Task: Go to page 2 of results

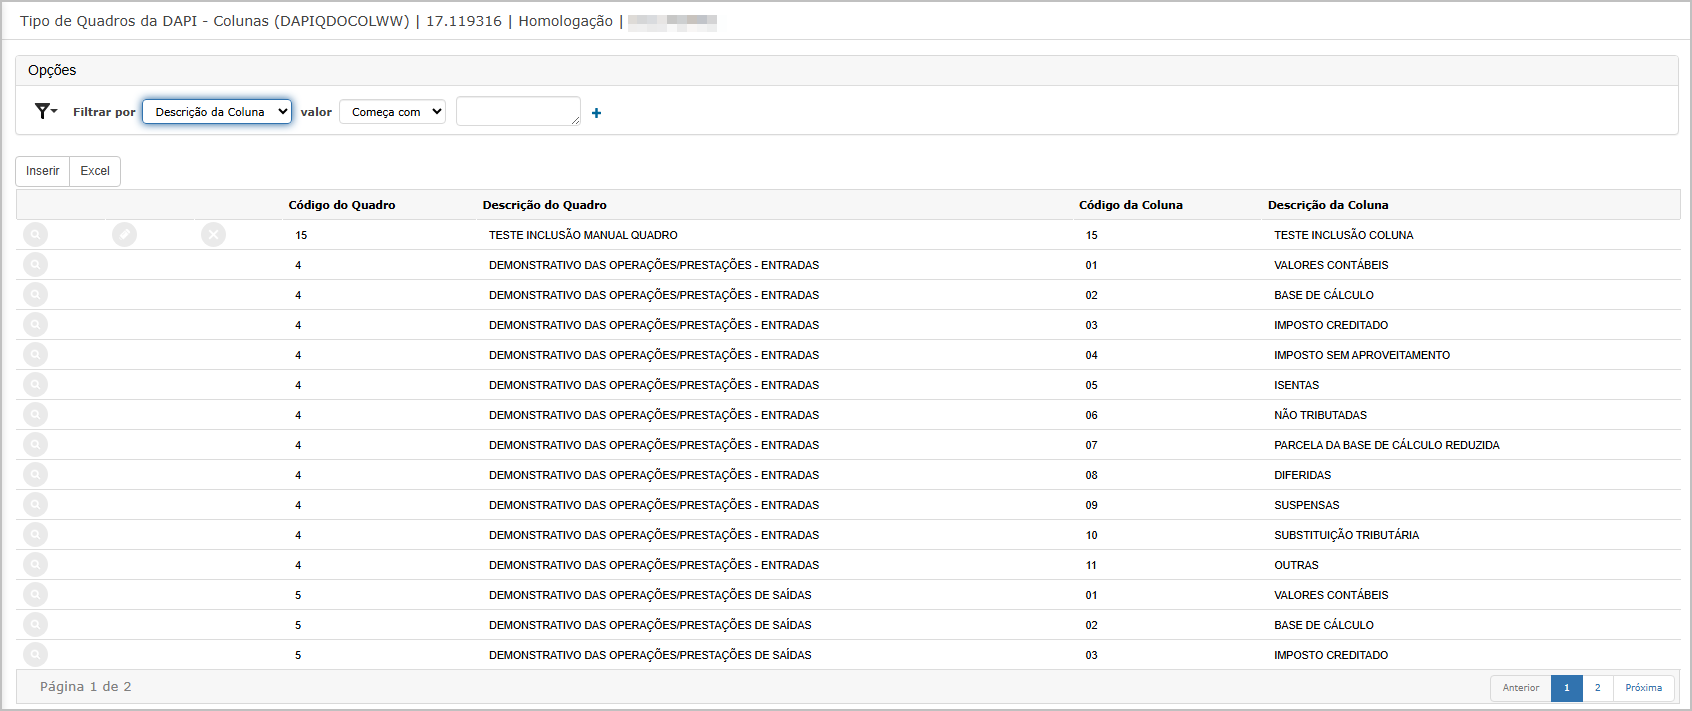Action: [1597, 688]
